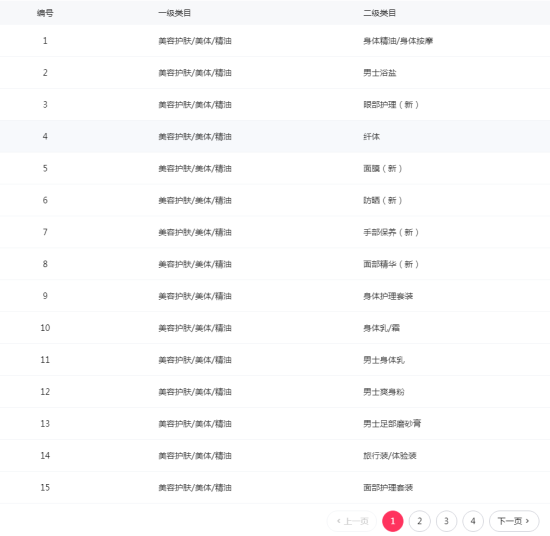Click row number 15 cell

(x=45, y=488)
